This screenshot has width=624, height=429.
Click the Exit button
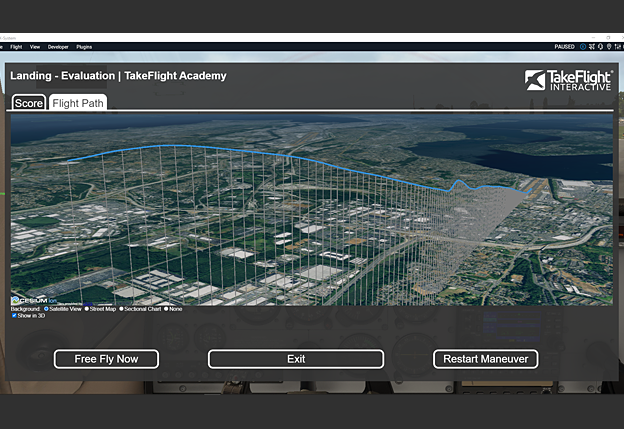coord(296,359)
